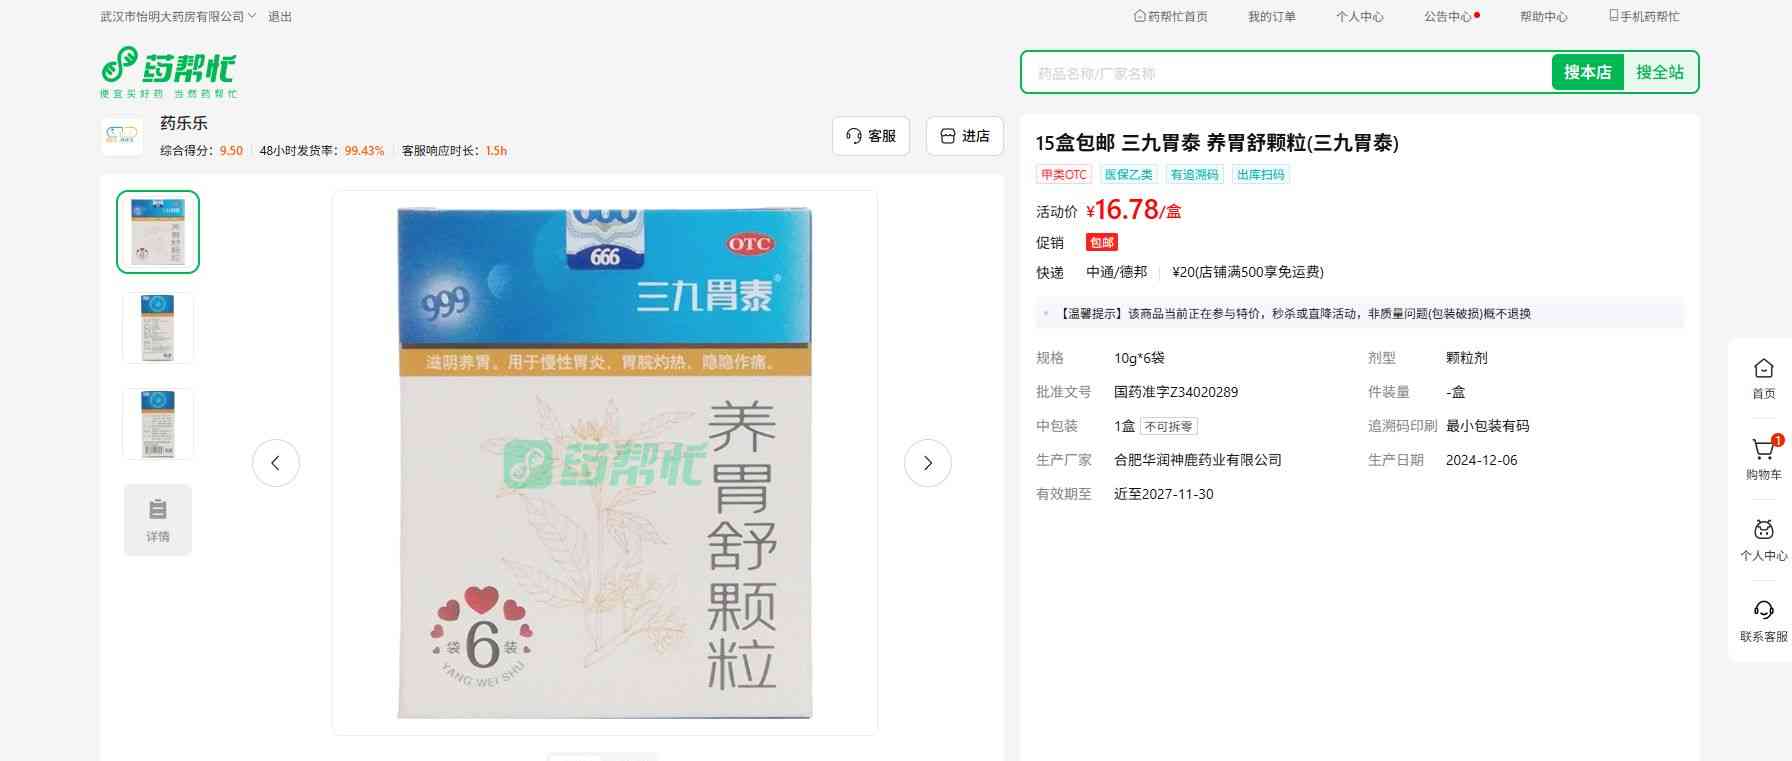This screenshot has width=1792, height=761.
Task: Select the second product thumbnail image
Action: [158, 328]
